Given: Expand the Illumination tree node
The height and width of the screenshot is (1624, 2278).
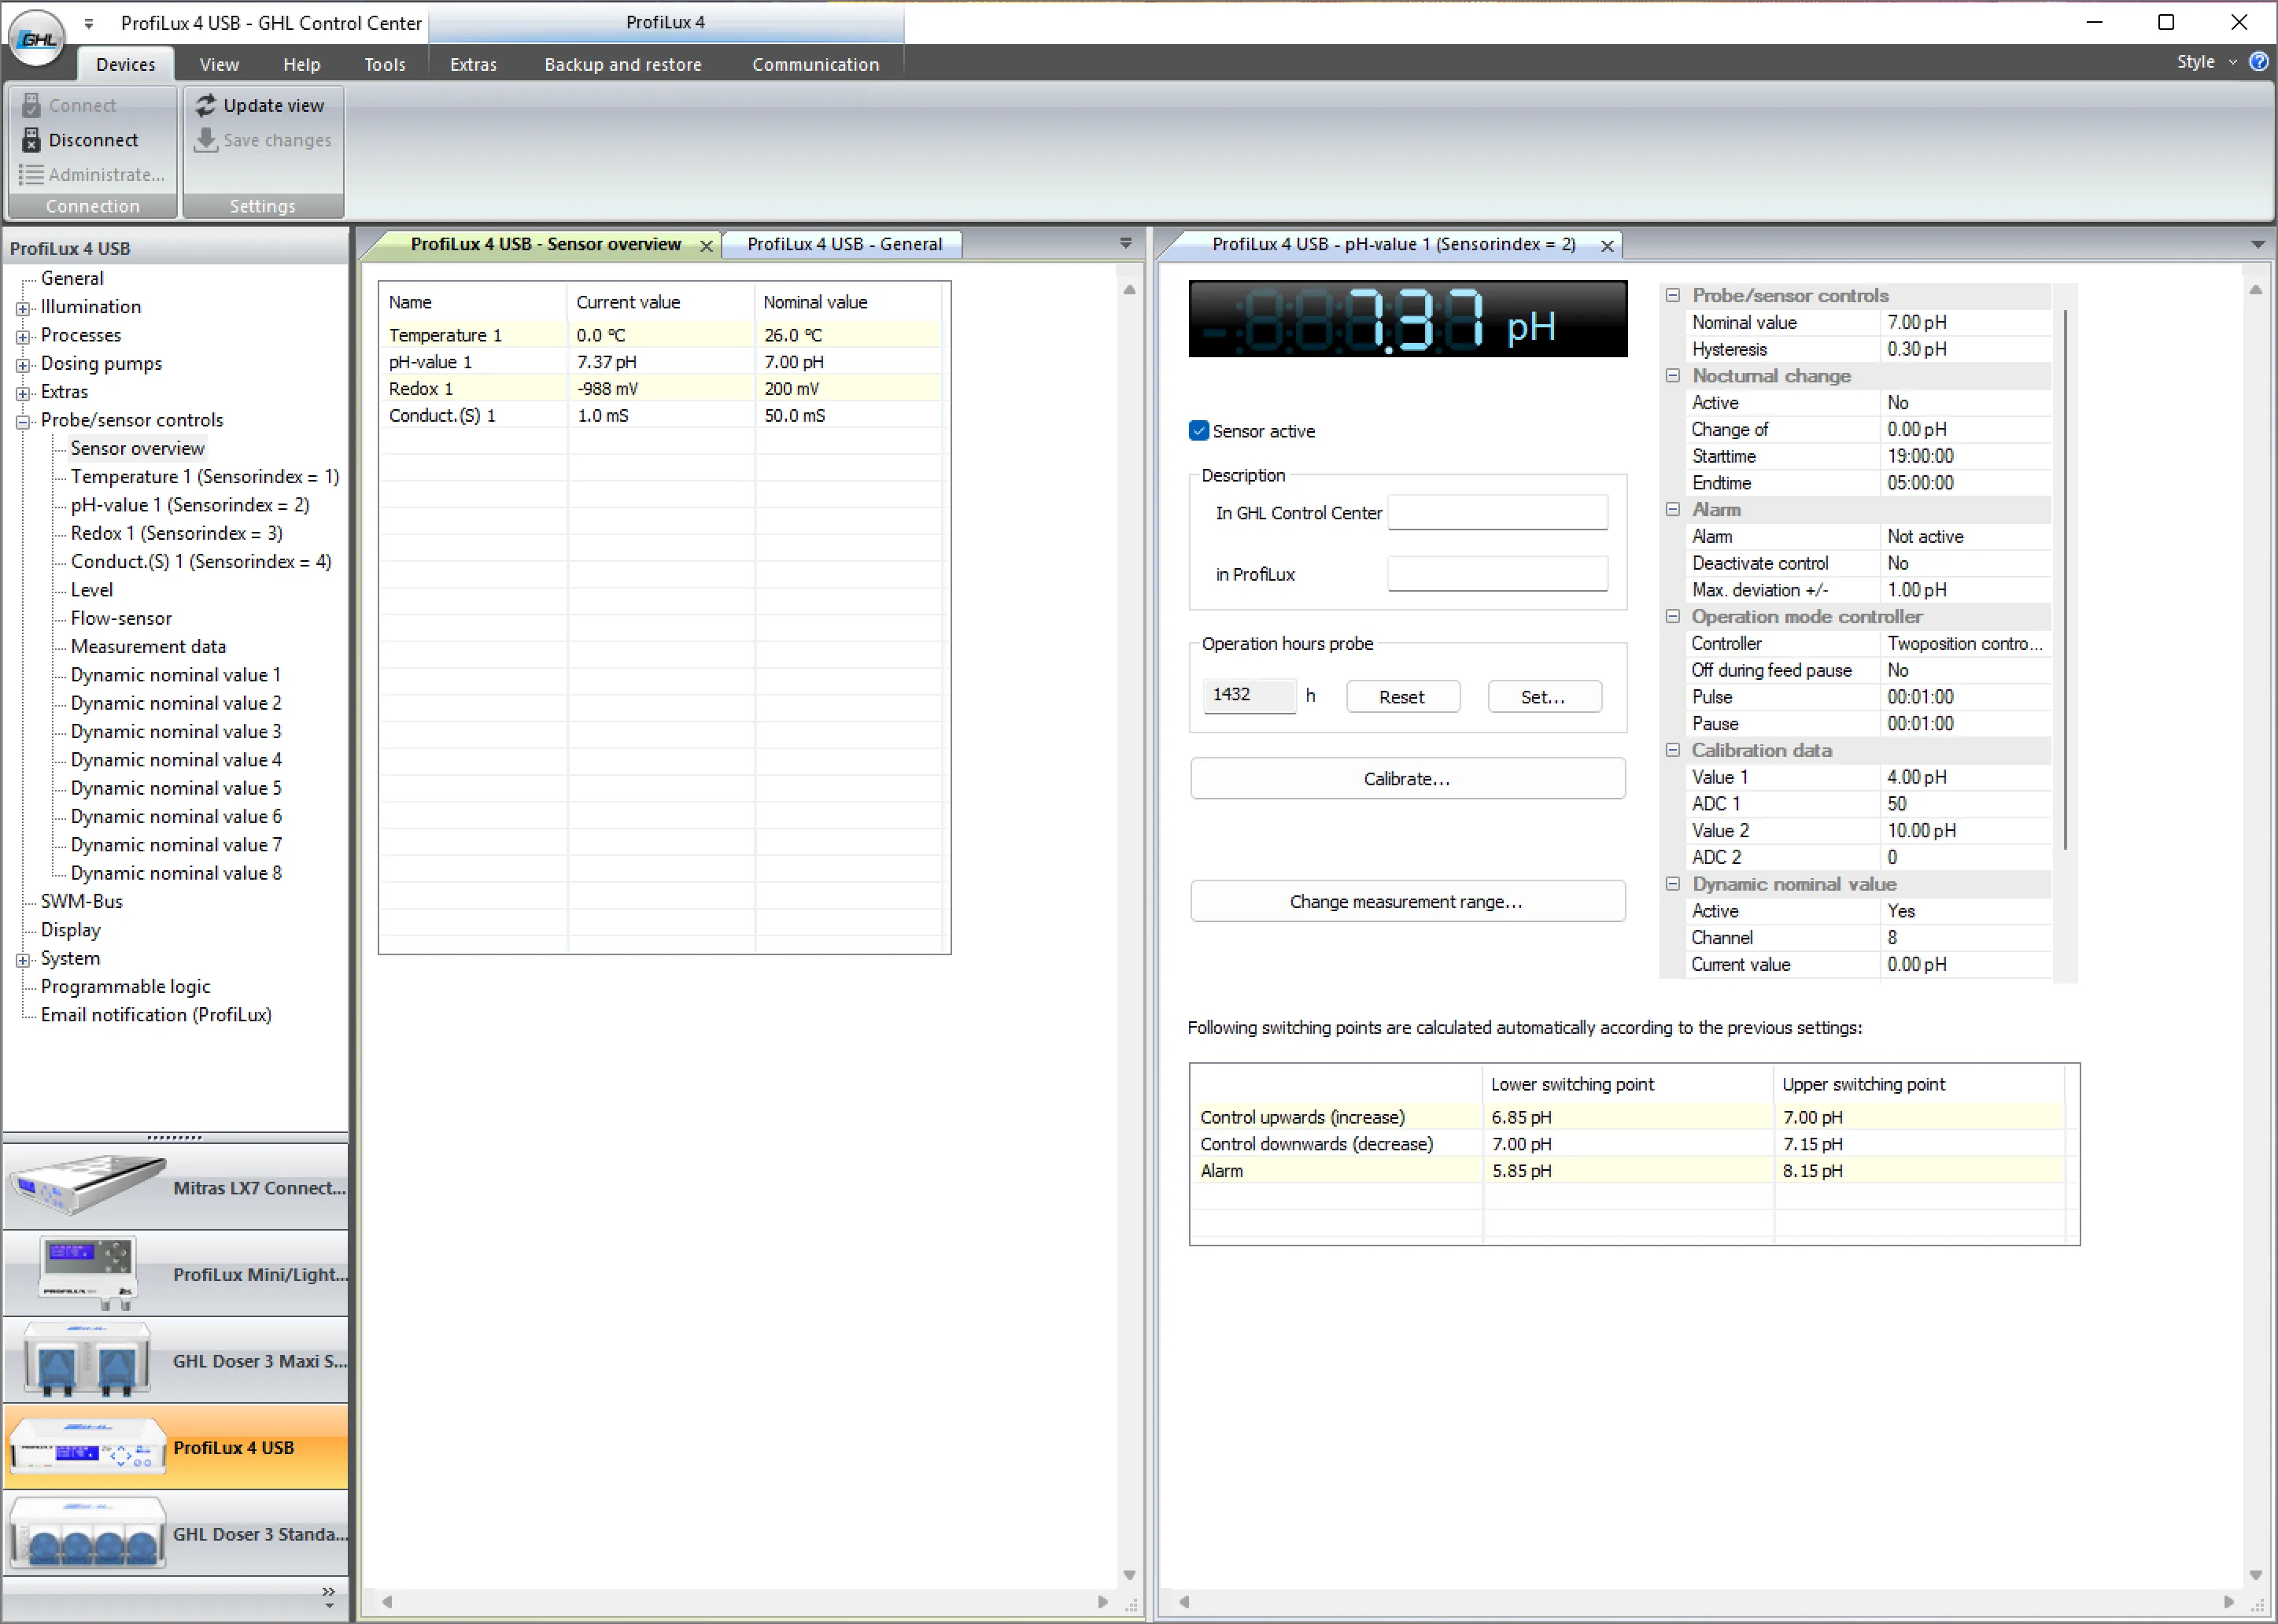Looking at the screenshot, I should coord(23,308).
